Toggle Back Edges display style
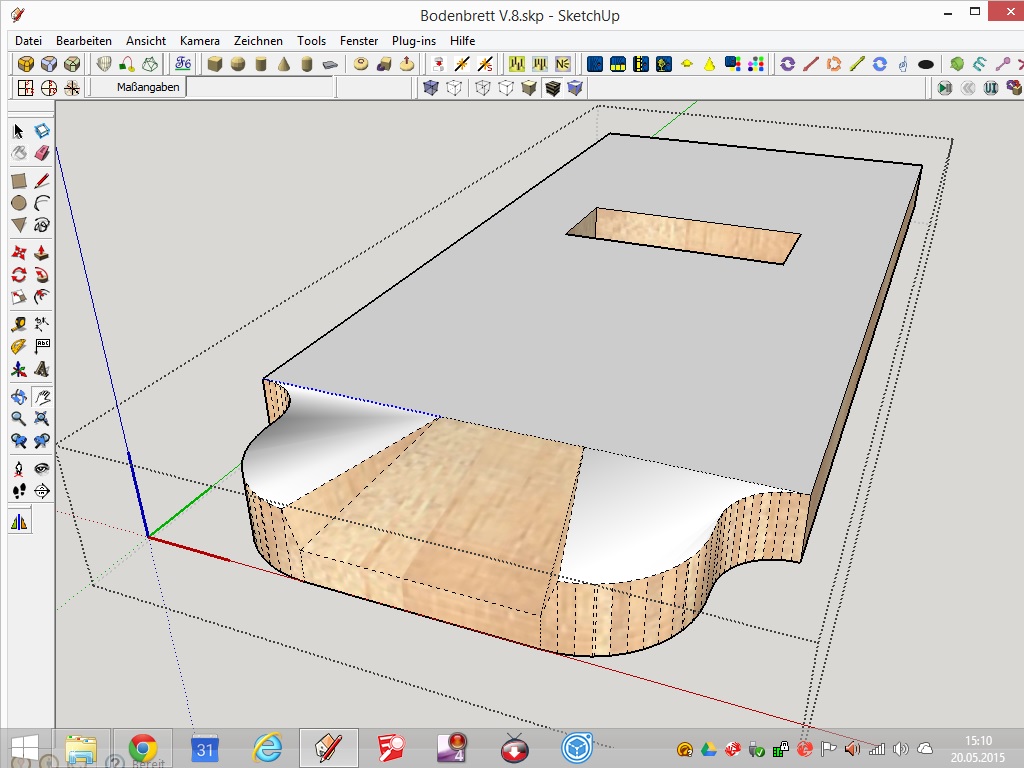The height and width of the screenshot is (768, 1024). tap(455, 88)
